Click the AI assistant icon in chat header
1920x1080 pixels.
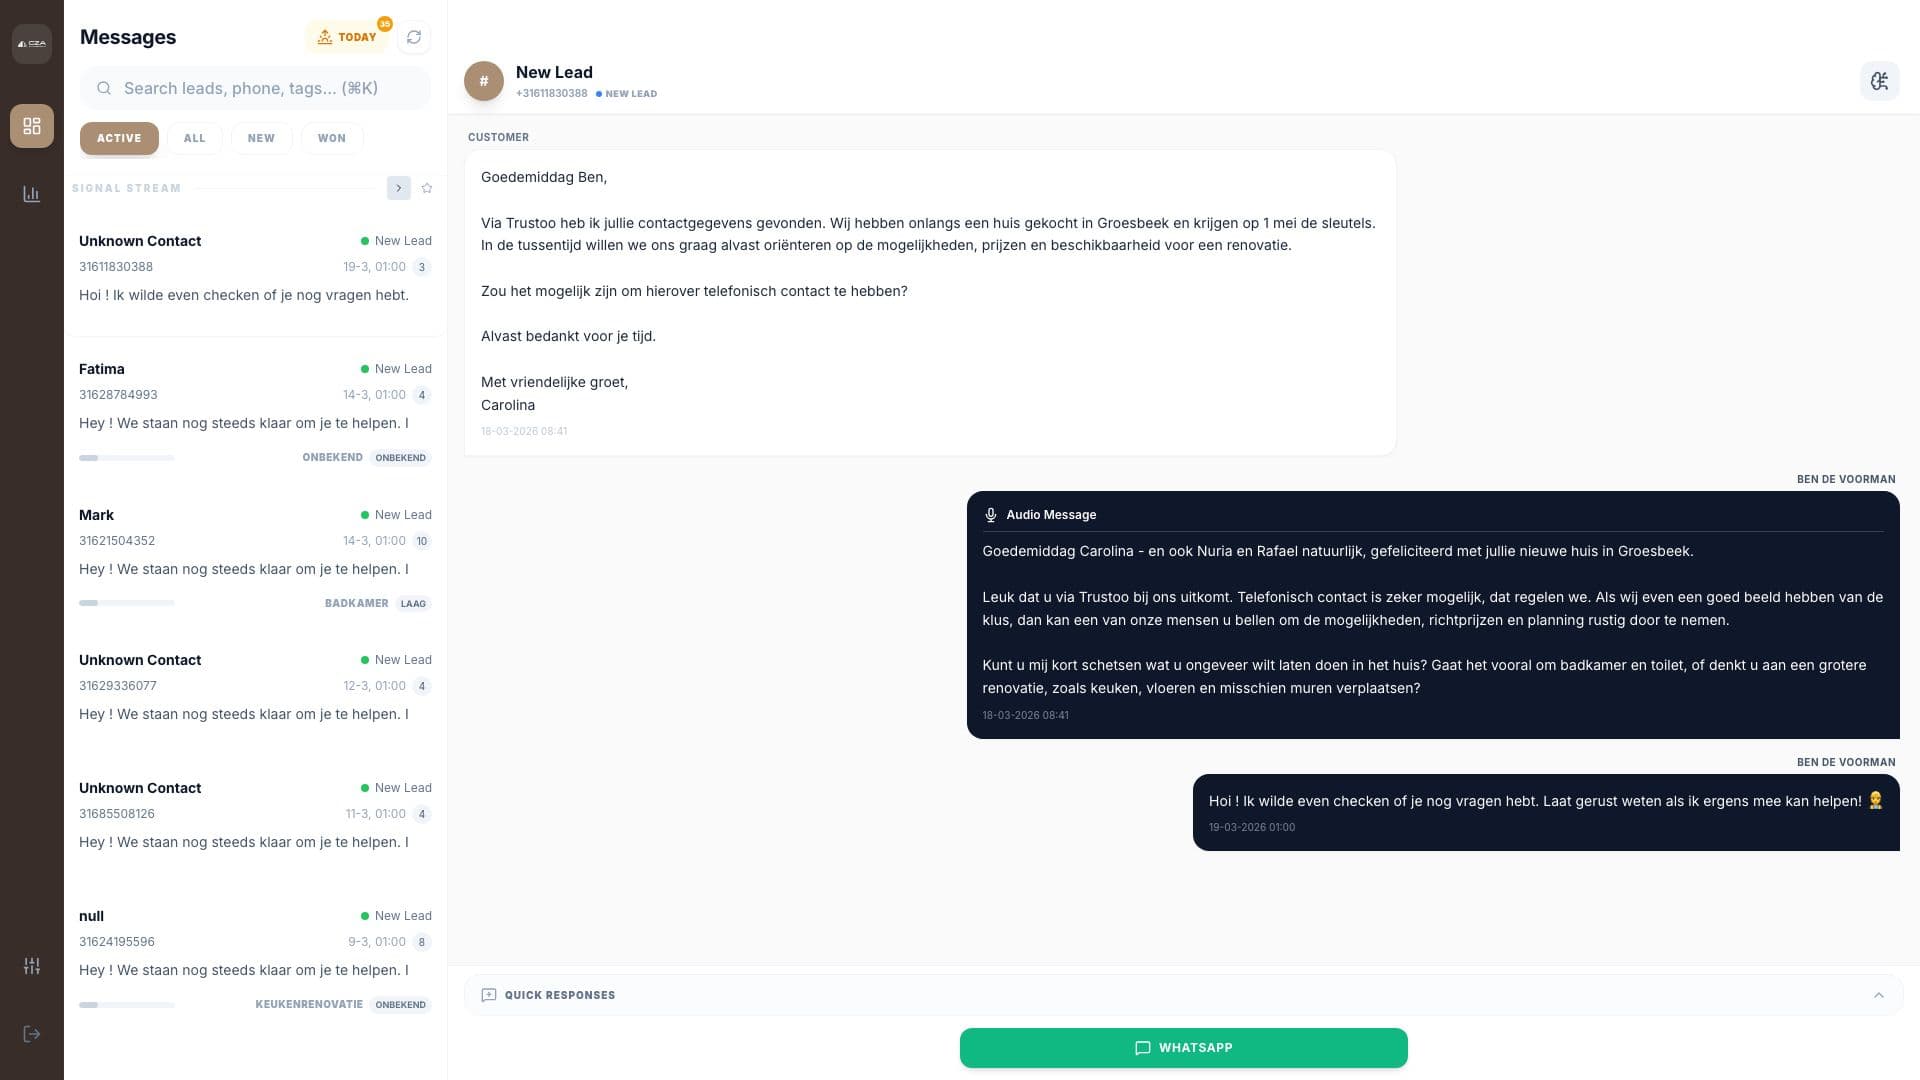pos(1879,81)
